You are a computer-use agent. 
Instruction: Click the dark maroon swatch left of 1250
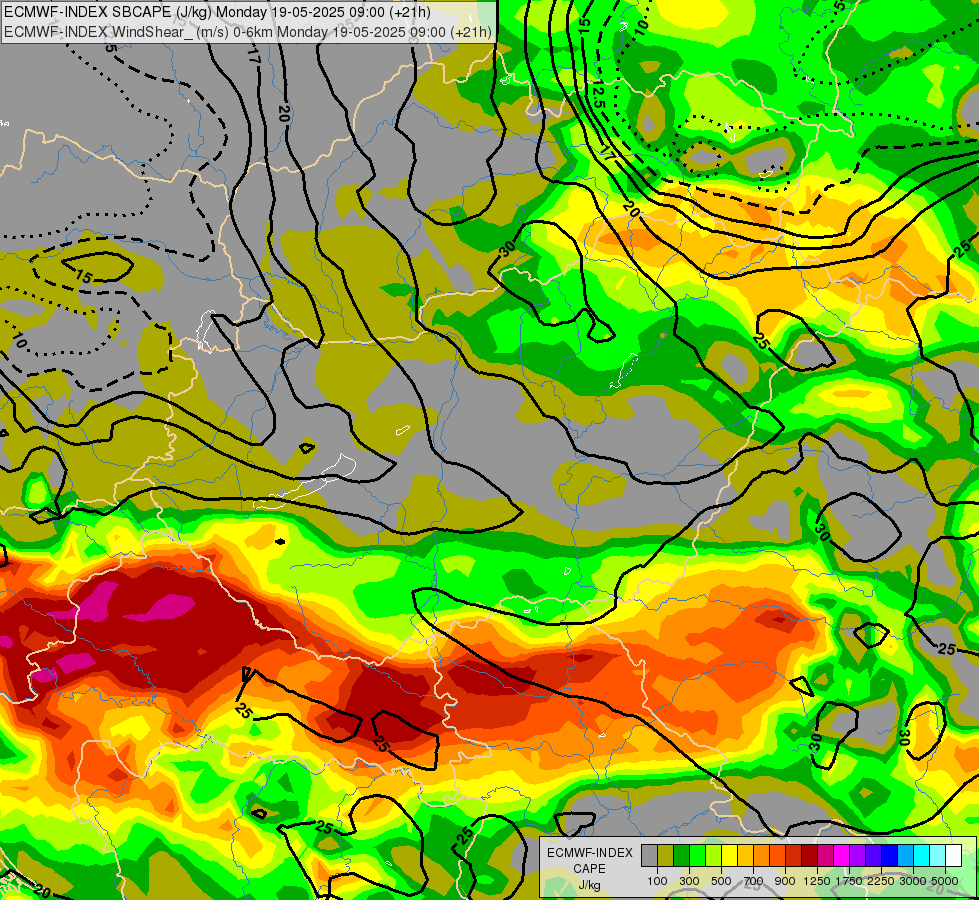tap(809, 855)
